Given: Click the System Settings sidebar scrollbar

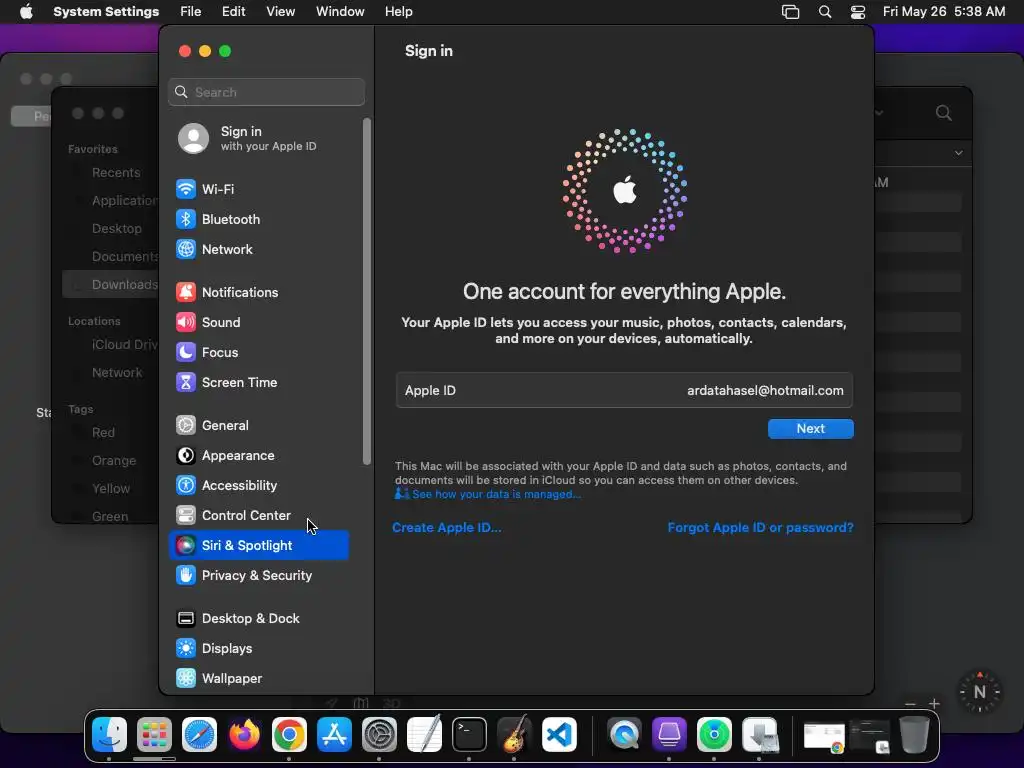Looking at the screenshot, I should coord(367,291).
